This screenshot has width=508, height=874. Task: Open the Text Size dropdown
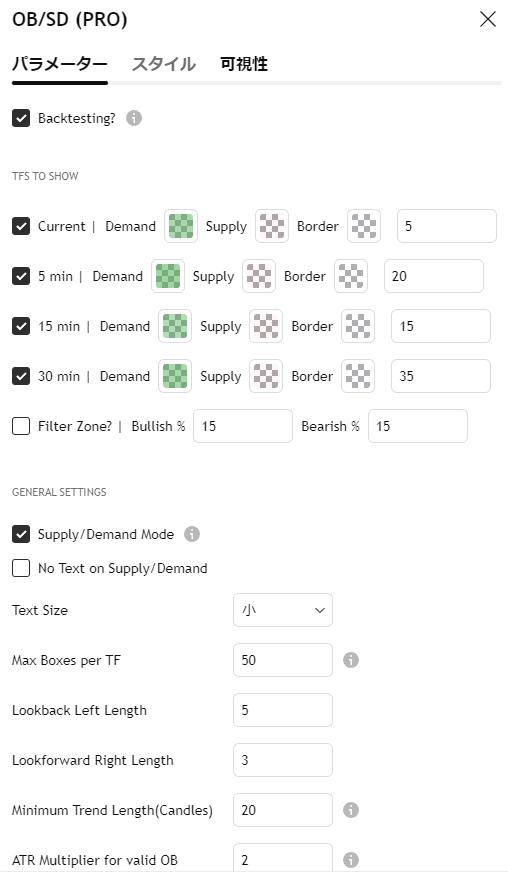click(283, 610)
